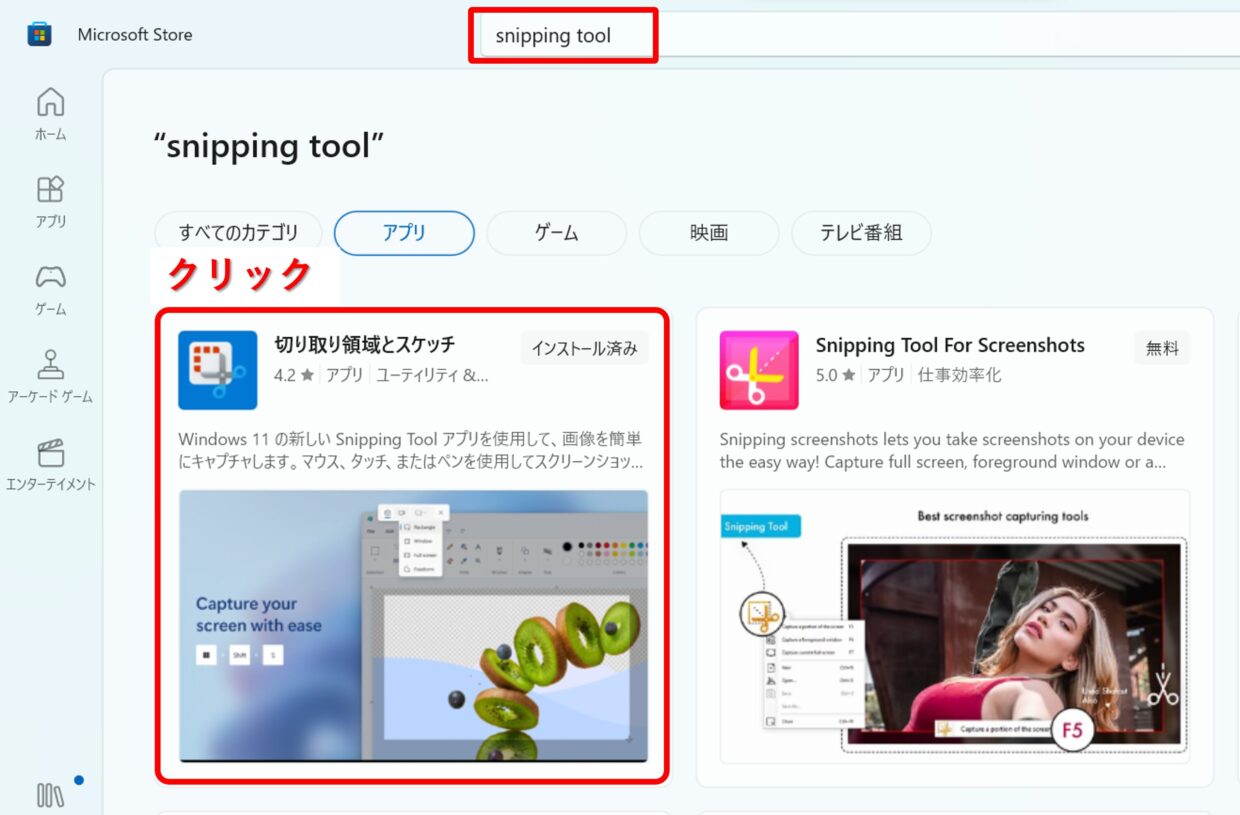
Task: Go to the ゲーム sidebar section
Action: pyautogui.click(x=50, y=290)
